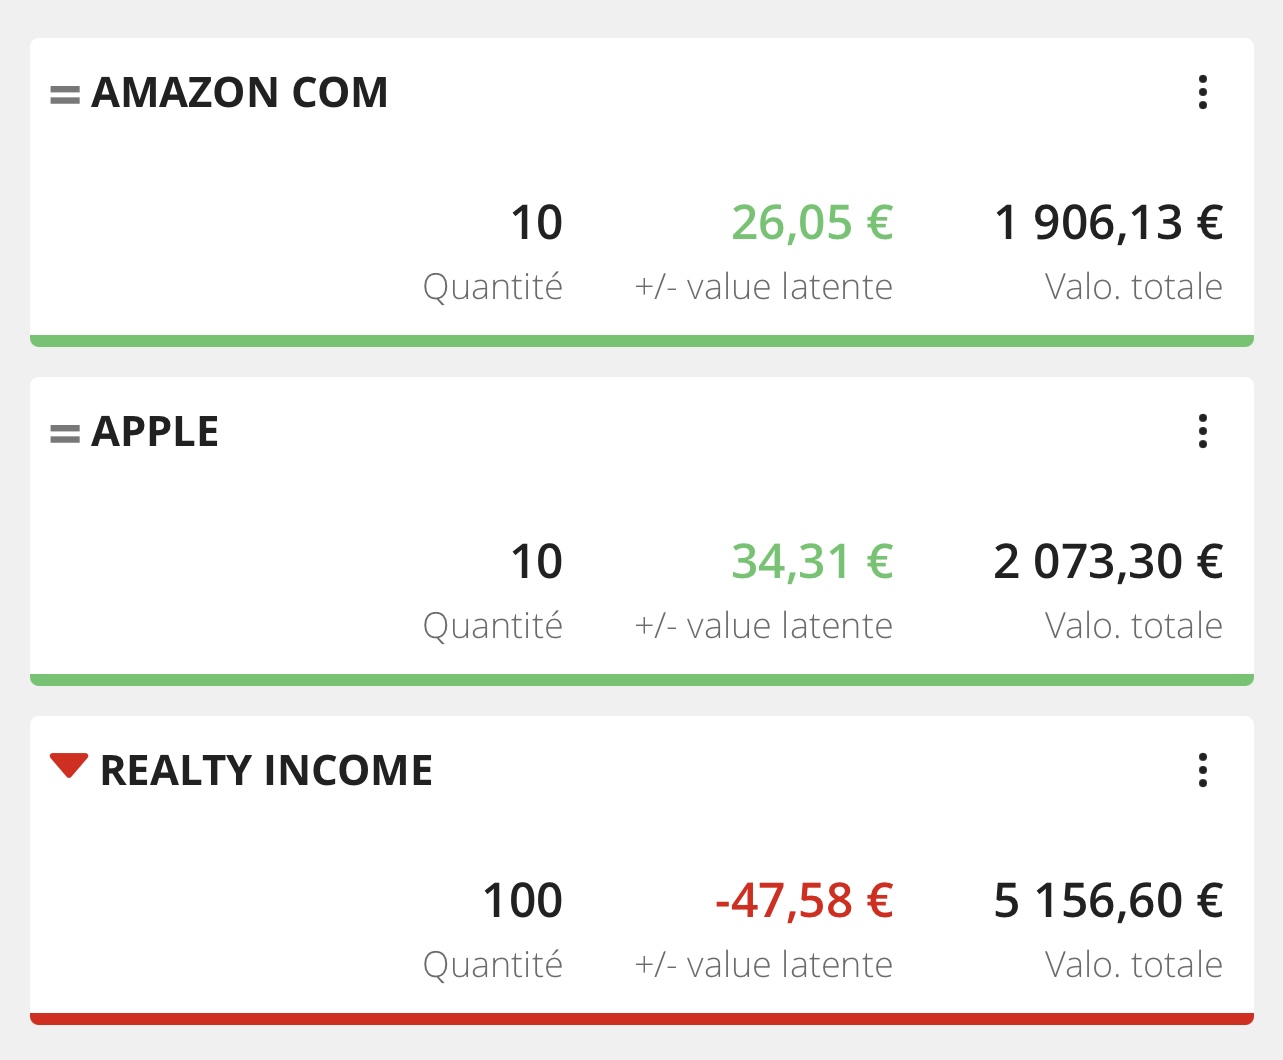Click the 1 906,13 € total valuation

1108,222
